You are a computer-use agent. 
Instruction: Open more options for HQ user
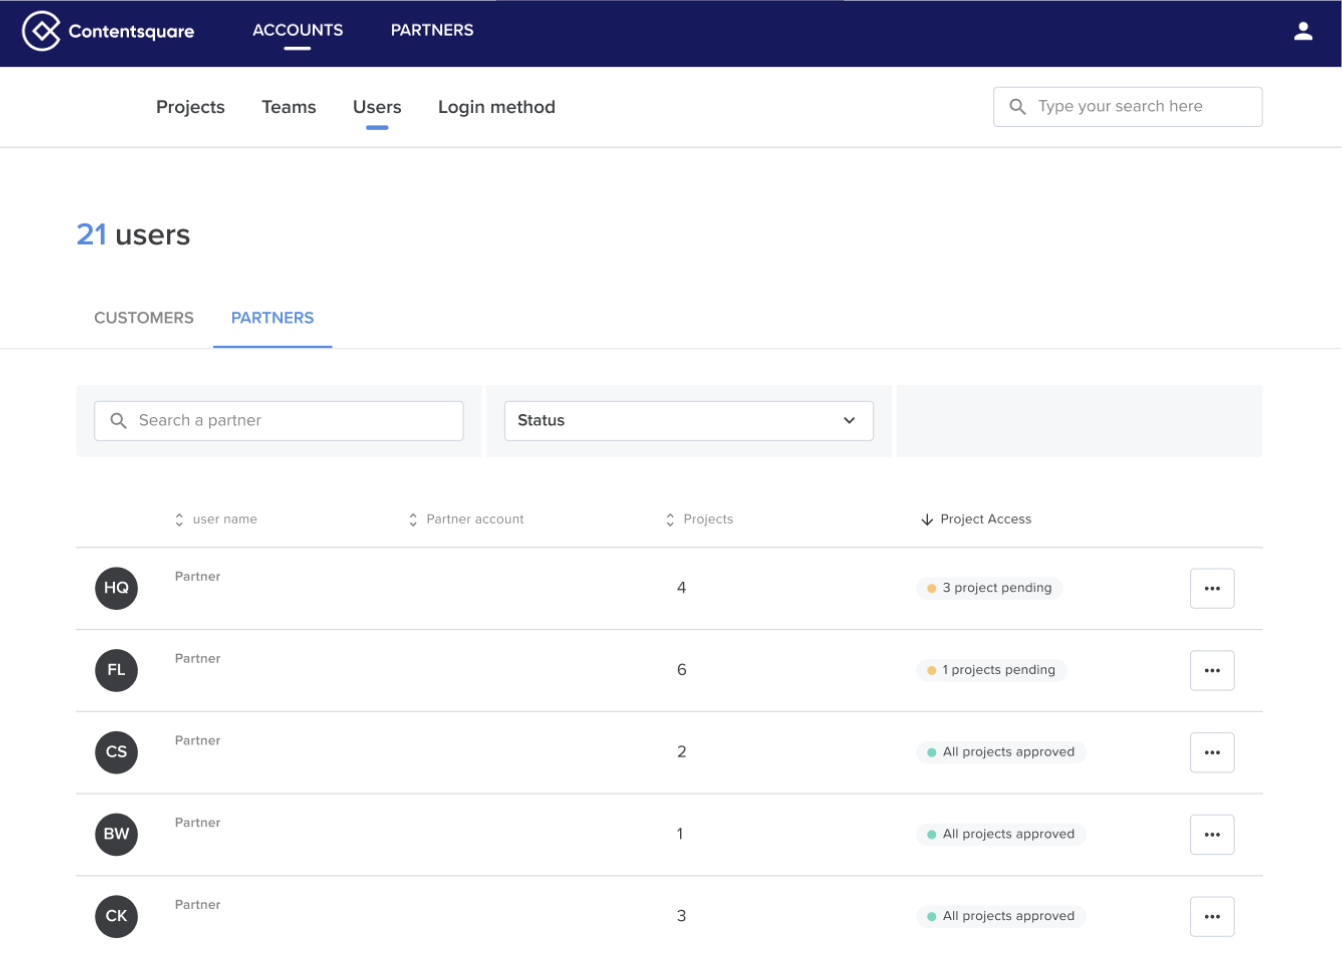pos(1212,588)
